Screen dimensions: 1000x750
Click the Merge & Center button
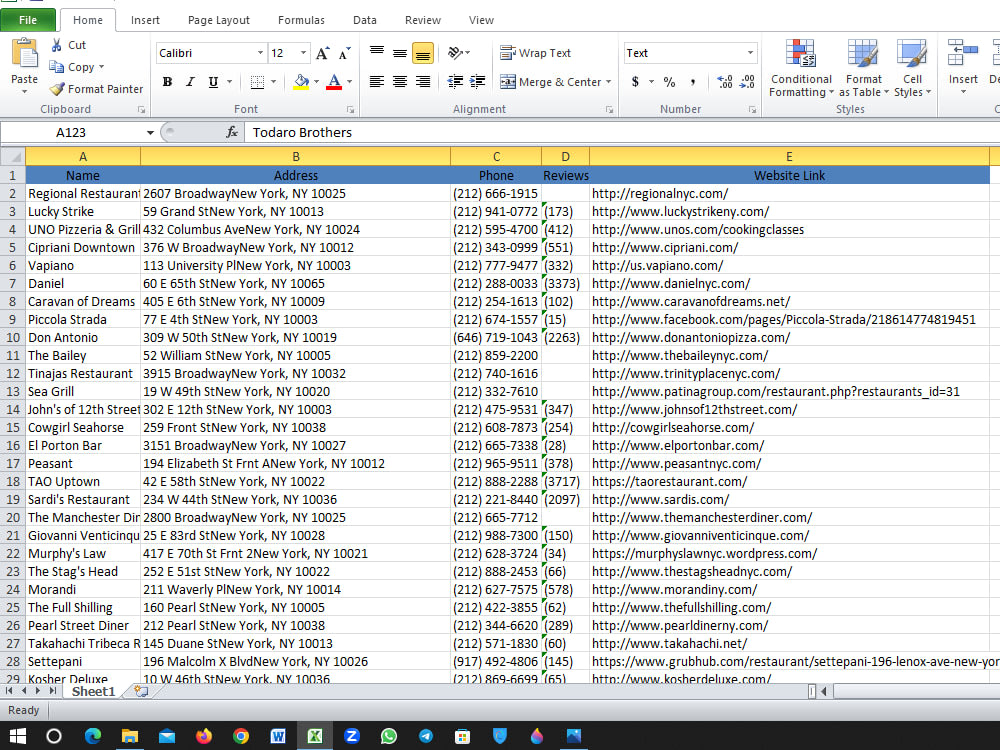(550, 82)
